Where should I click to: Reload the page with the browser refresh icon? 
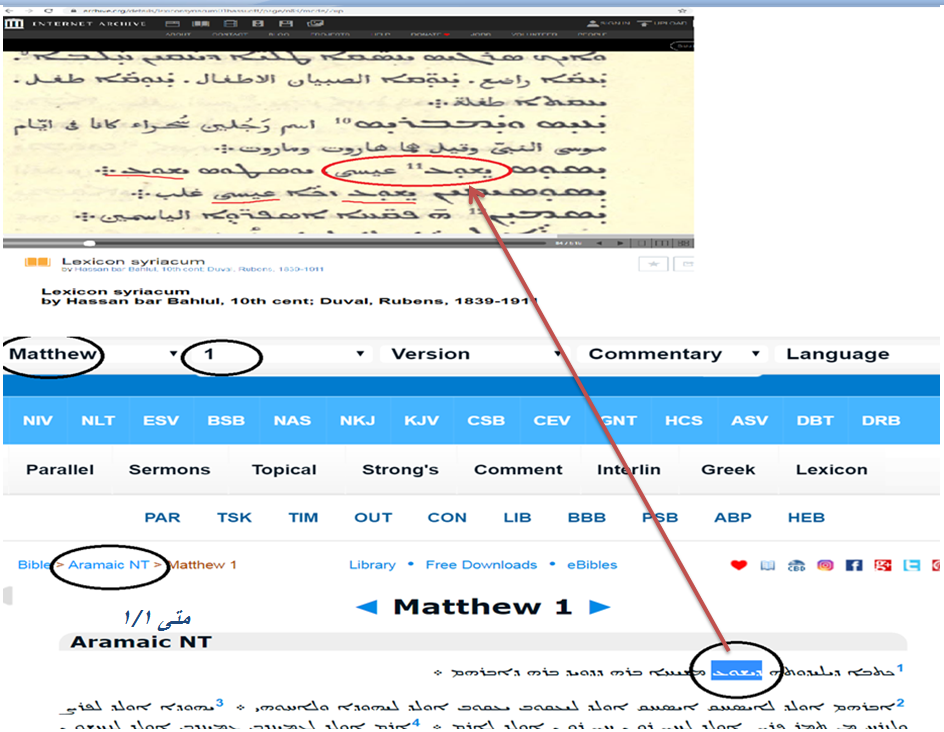pos(49,10)
